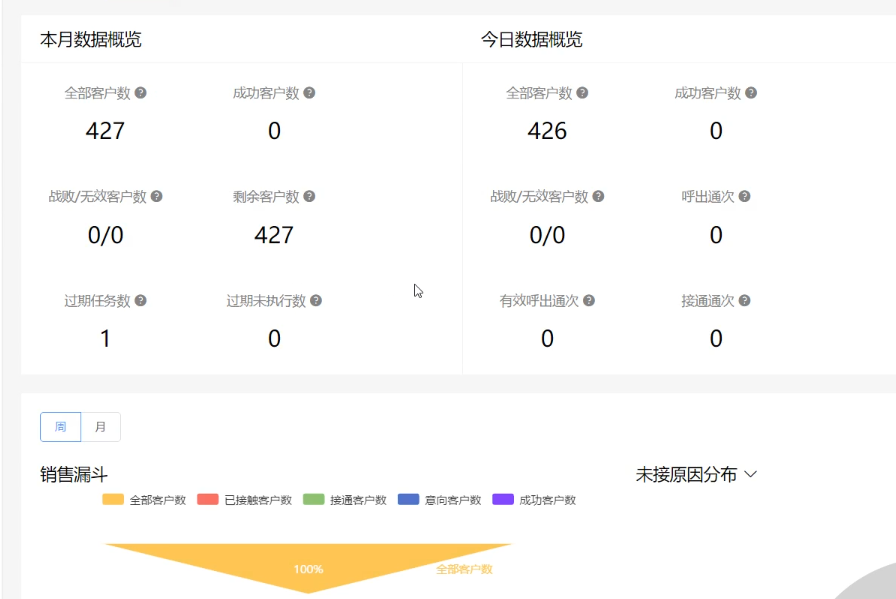Click help icon beside today's 成功客户数
This screenshot has height=599, width=896.
[x=751, y=93]
